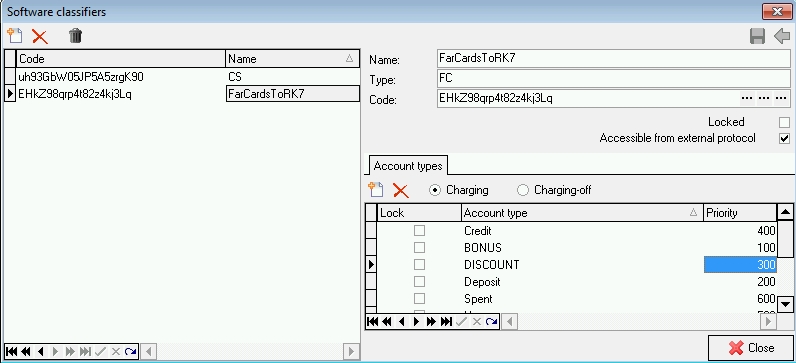Click middle ellipsis button in Code field
This screenshot has height=363, width=796.
click(764, 98)
